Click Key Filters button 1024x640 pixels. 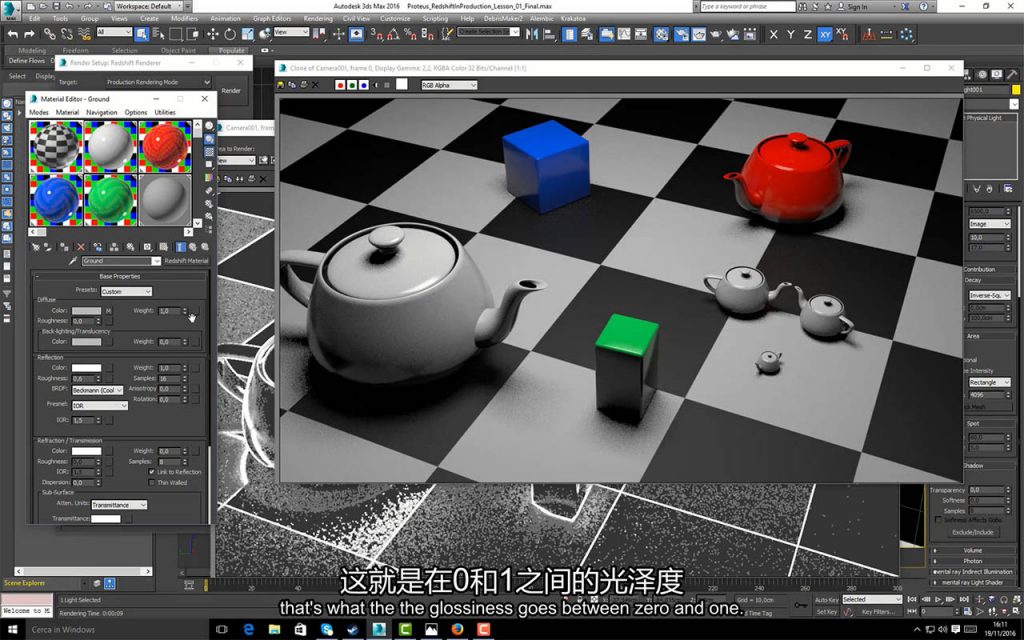point(876,612)
